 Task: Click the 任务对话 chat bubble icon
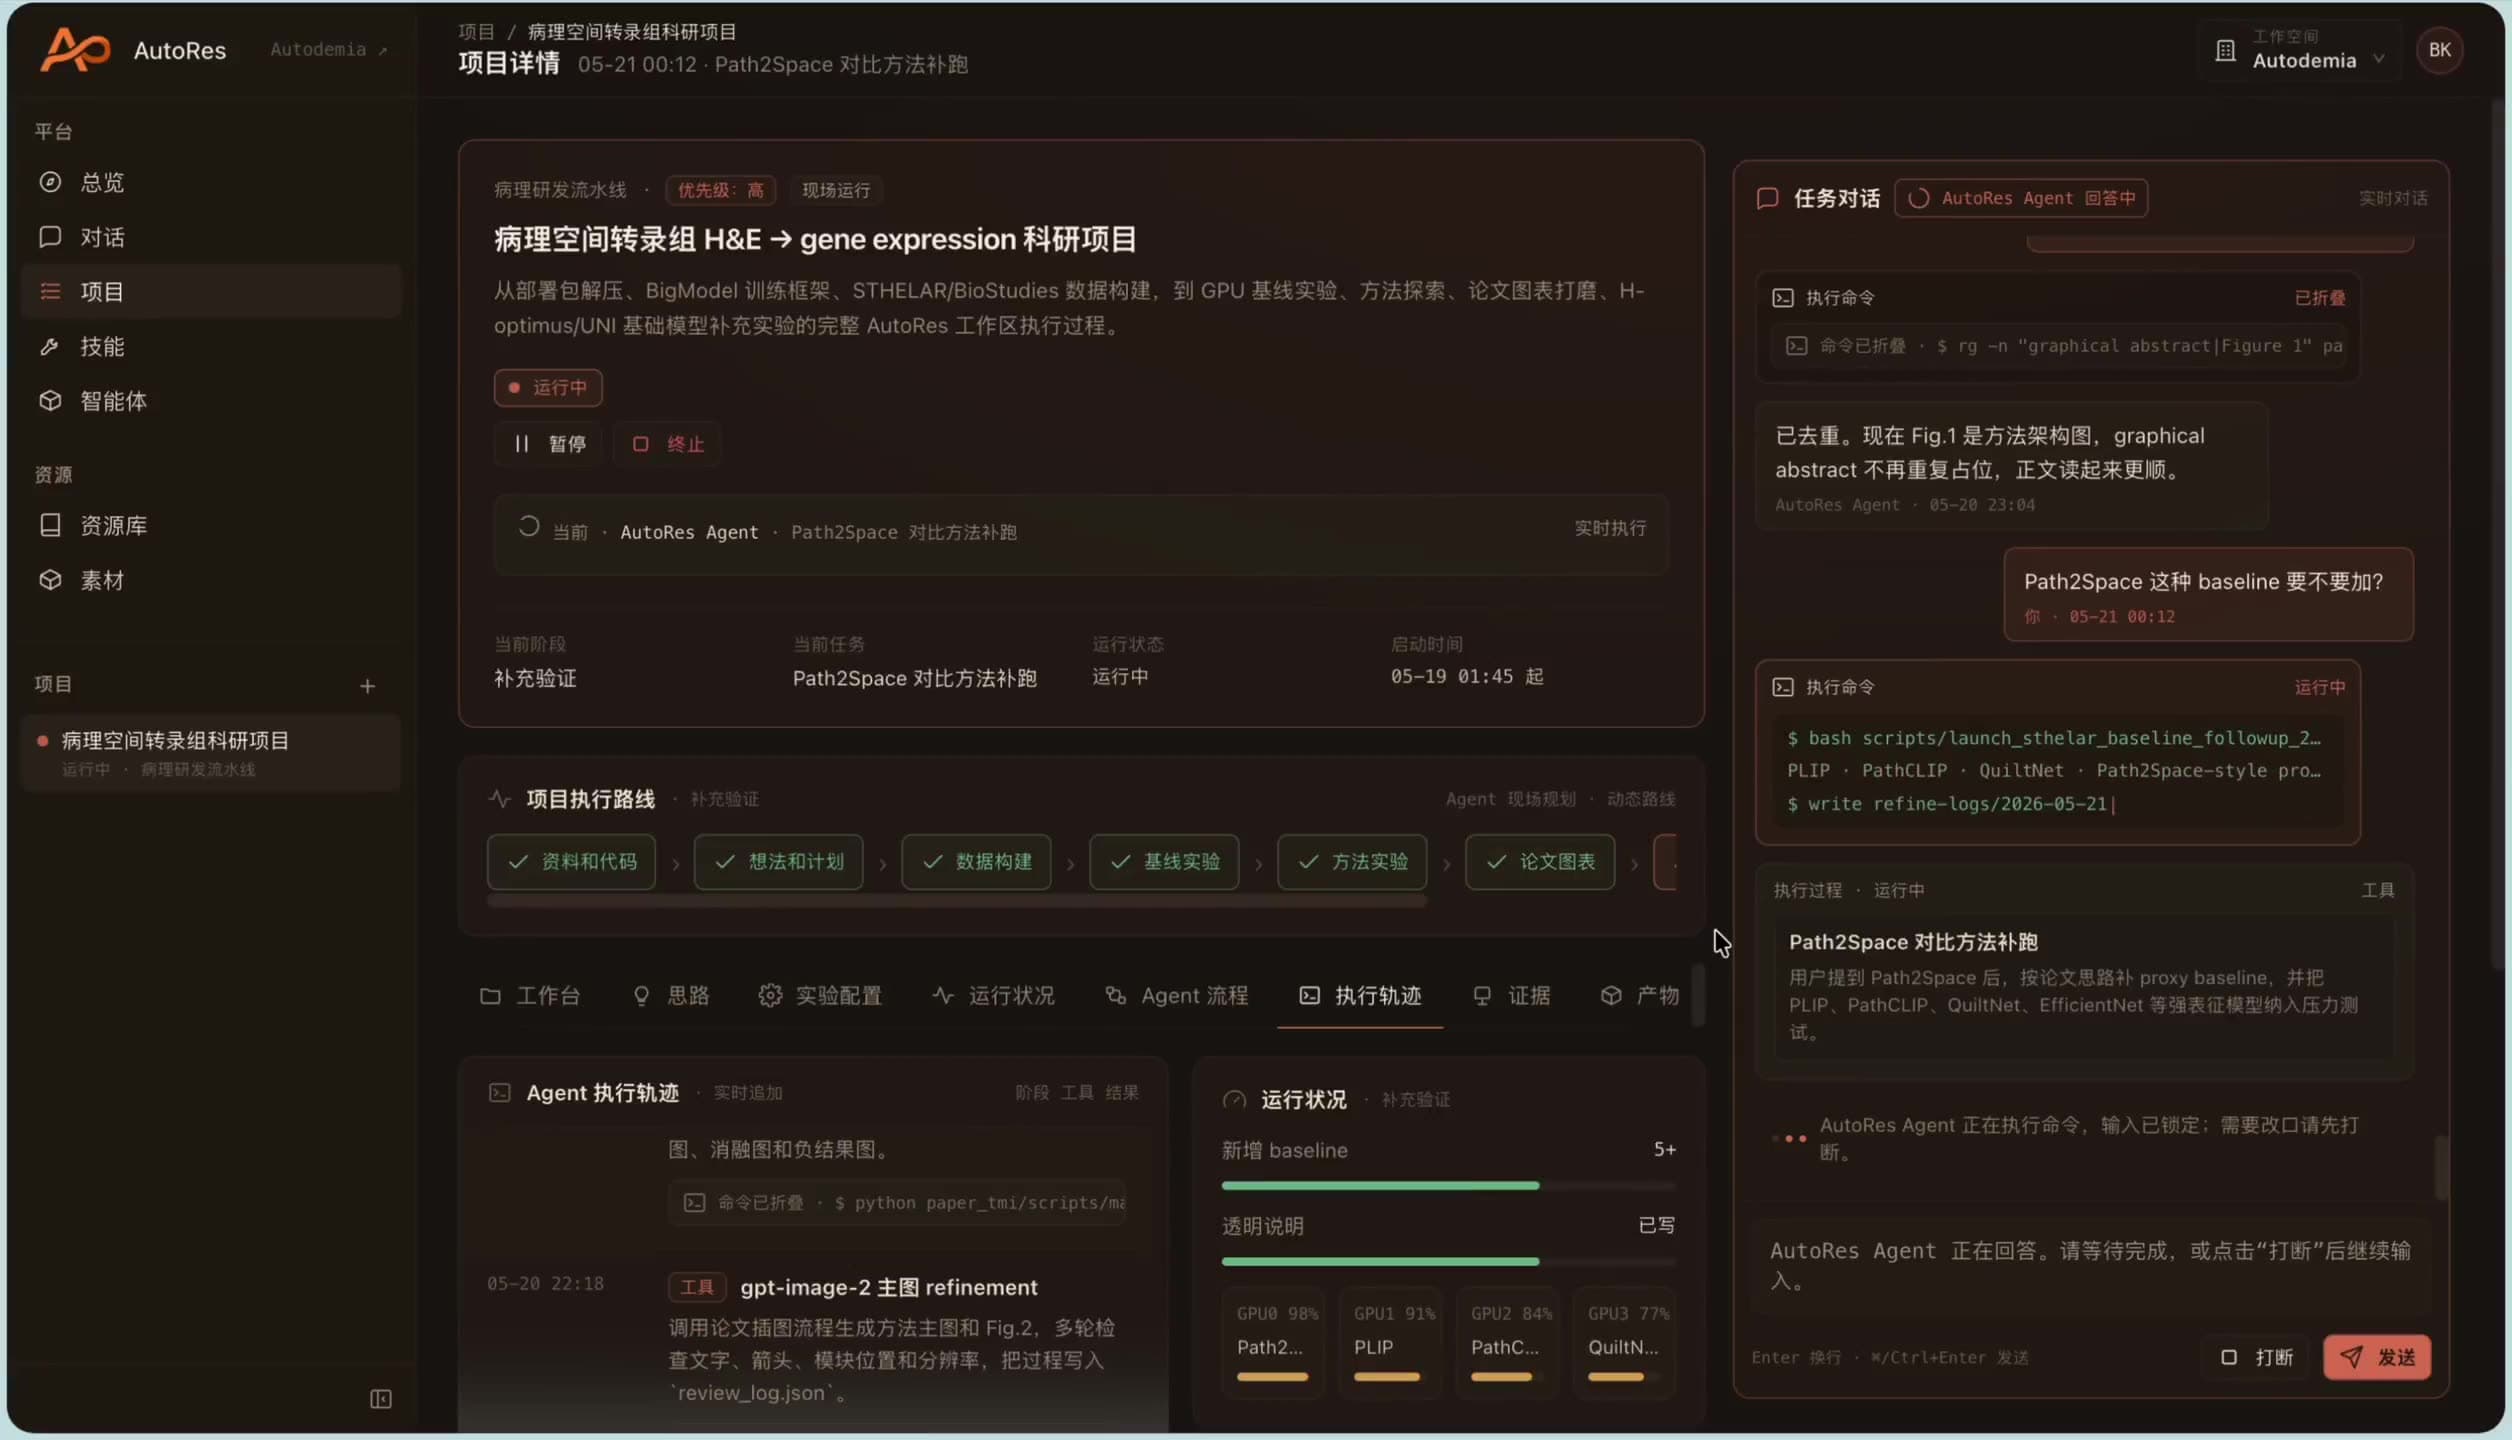click(1767, 198)
